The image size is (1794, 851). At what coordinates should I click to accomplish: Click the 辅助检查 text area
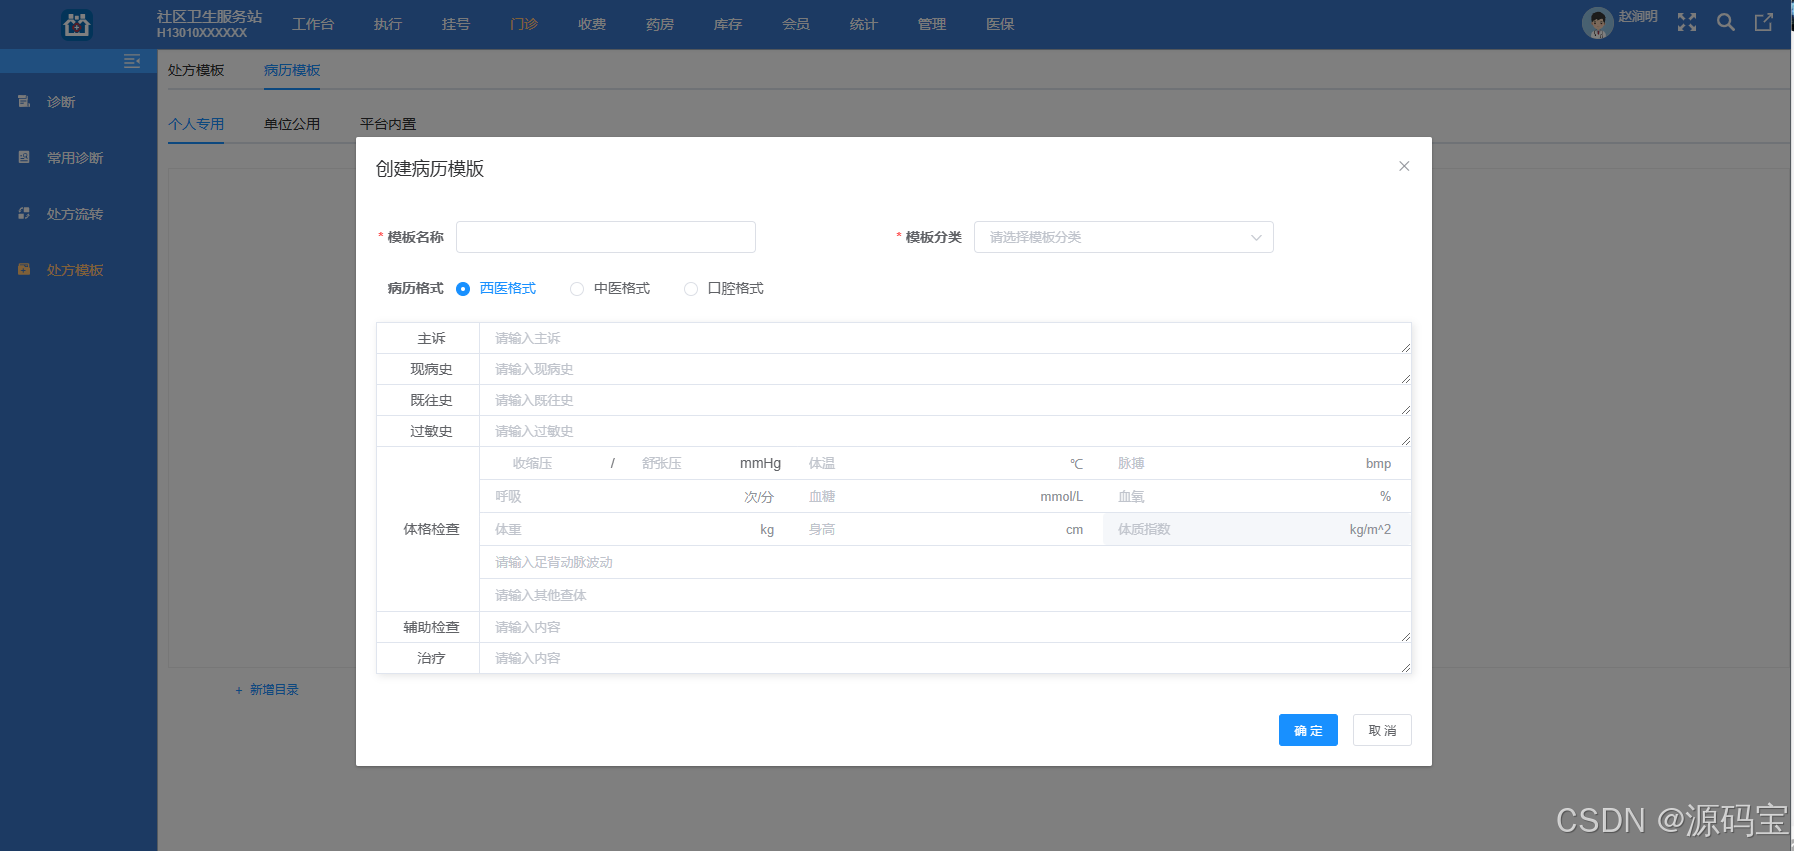click(x=945, y=627)
